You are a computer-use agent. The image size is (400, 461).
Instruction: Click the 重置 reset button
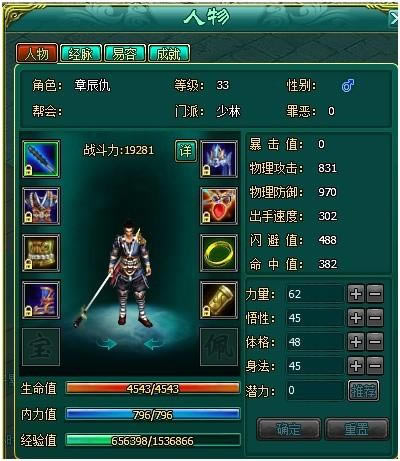(x=357, y=429)
